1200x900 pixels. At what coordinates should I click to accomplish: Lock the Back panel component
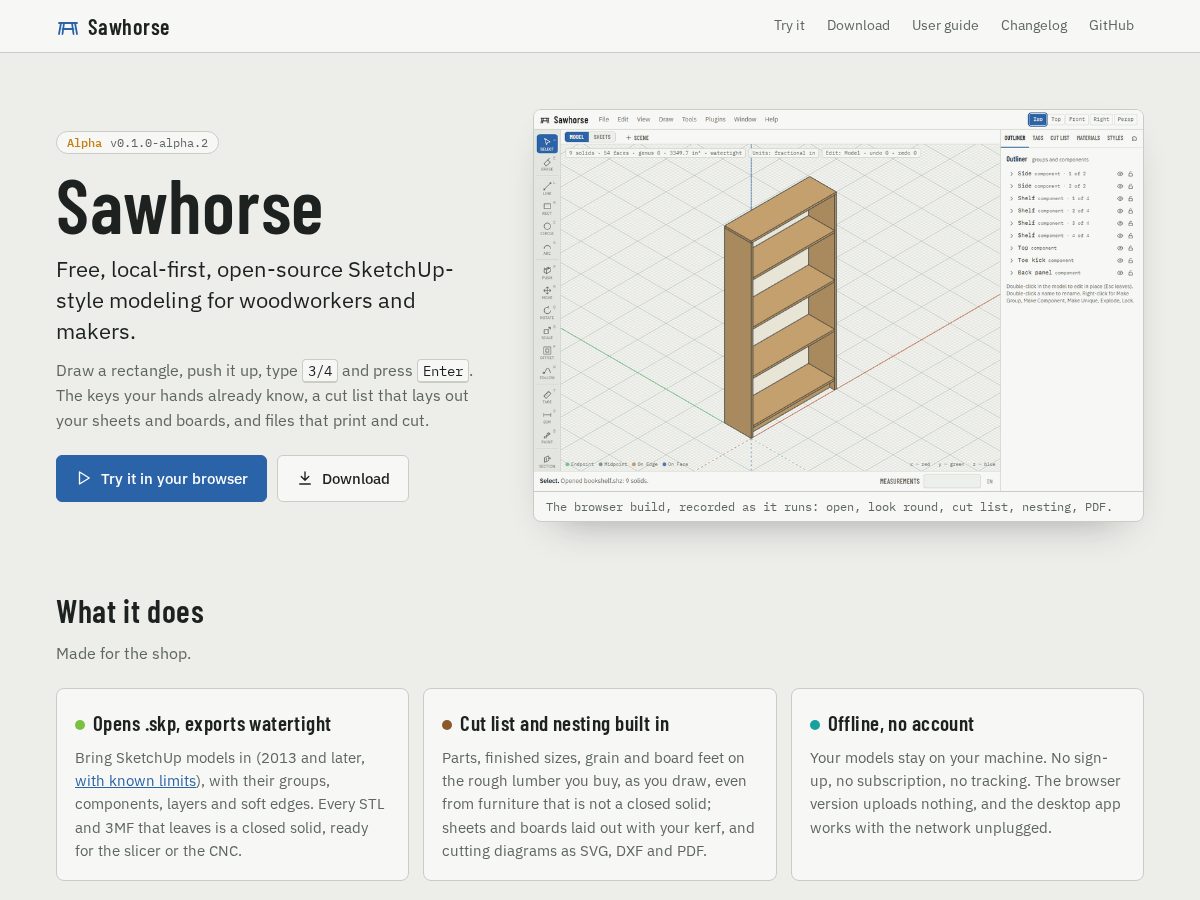1130,273
